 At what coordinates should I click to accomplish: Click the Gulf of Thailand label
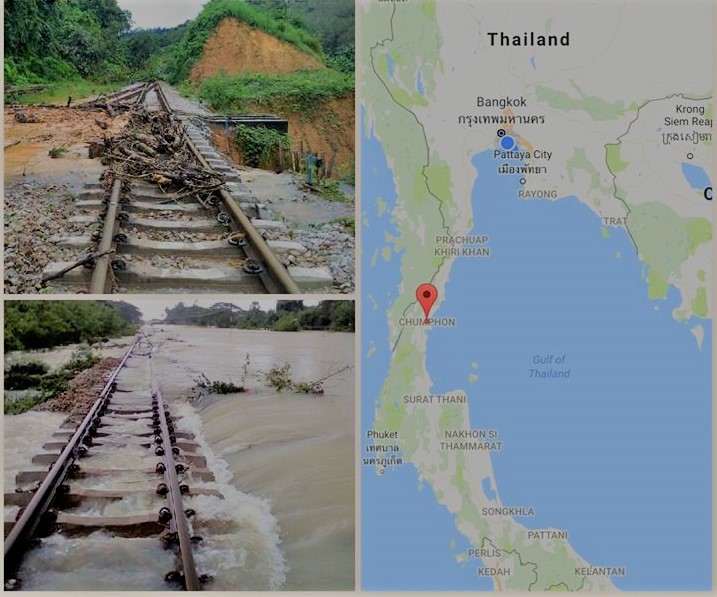(549, 367)
